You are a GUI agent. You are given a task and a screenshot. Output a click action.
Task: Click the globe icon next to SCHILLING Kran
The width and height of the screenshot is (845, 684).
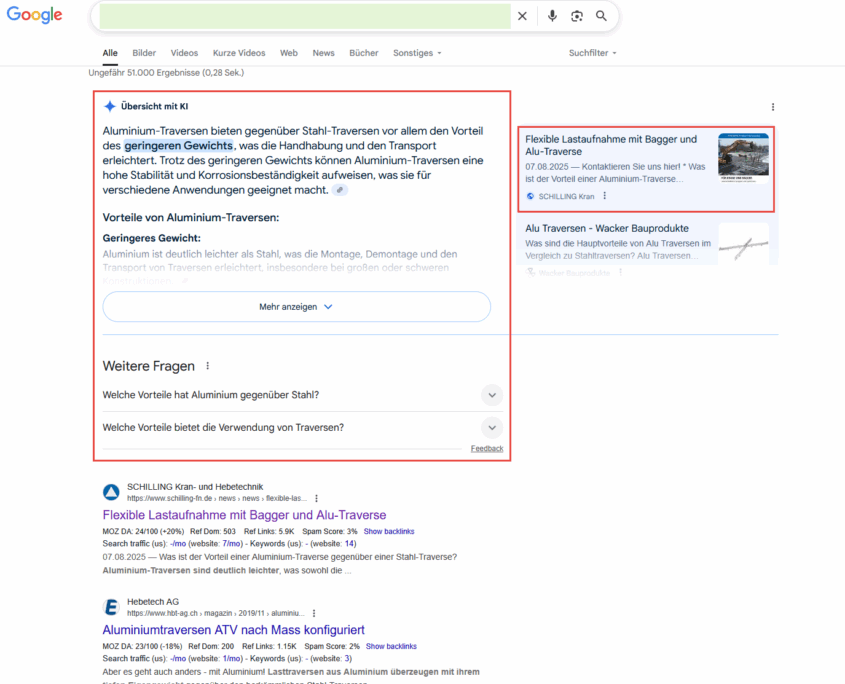pyautogui.click(x=530, y=196)
